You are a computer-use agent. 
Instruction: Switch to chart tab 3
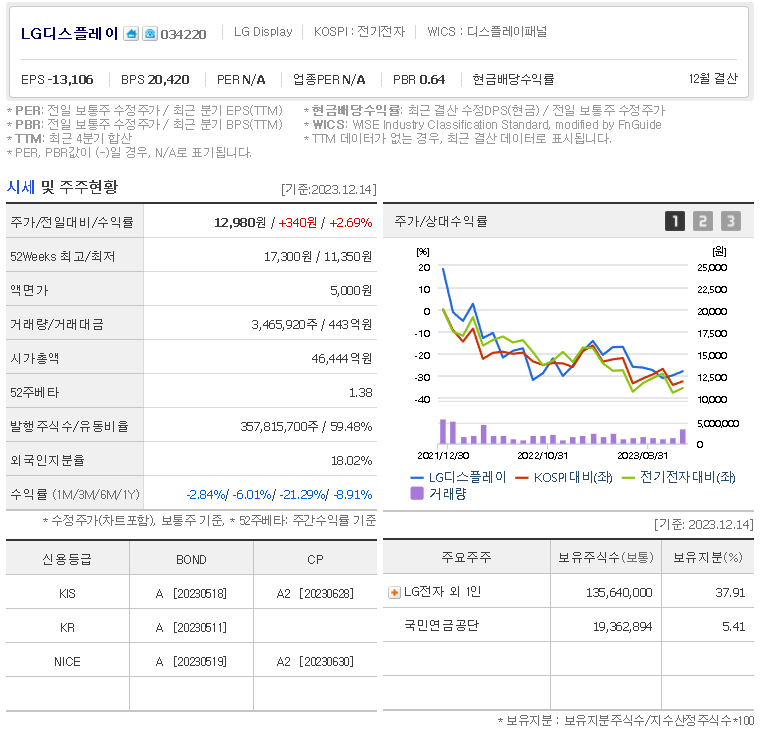pyautogui.click(x=730, y=221)
